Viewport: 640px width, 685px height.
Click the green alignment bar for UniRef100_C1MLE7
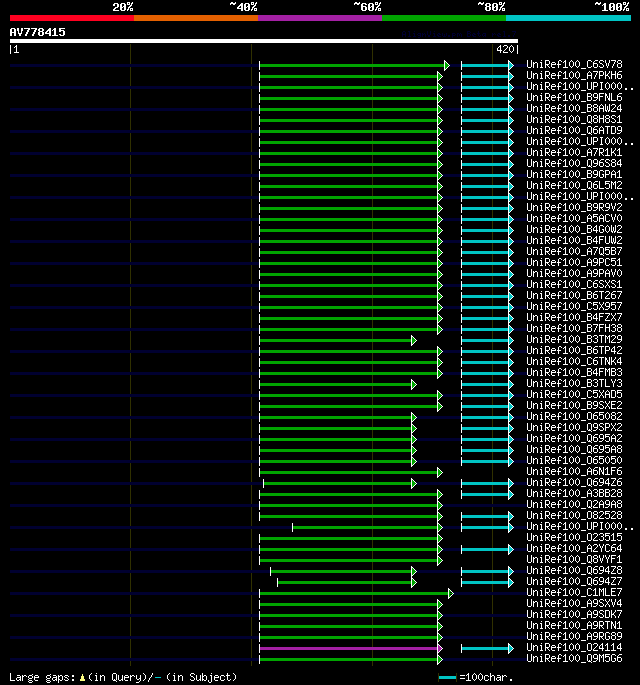[356, 593]
